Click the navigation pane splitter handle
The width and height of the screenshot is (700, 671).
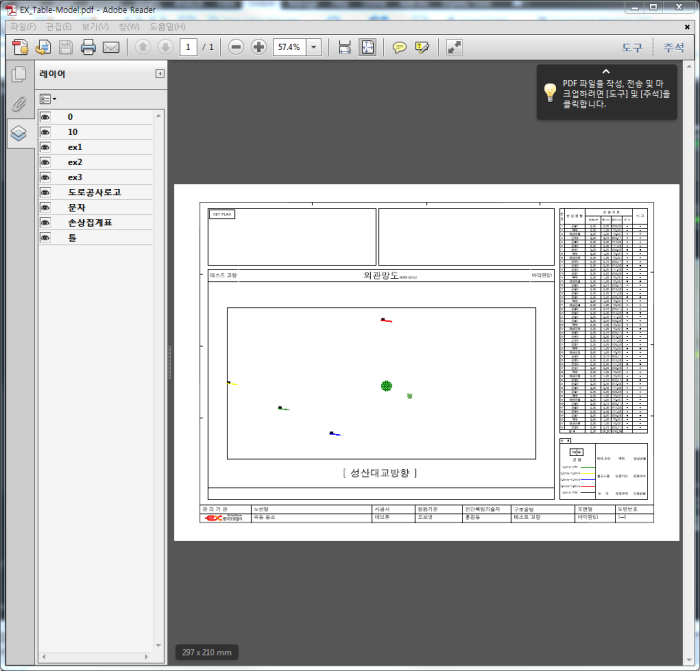pyautogui.click(x=170, y=363)
